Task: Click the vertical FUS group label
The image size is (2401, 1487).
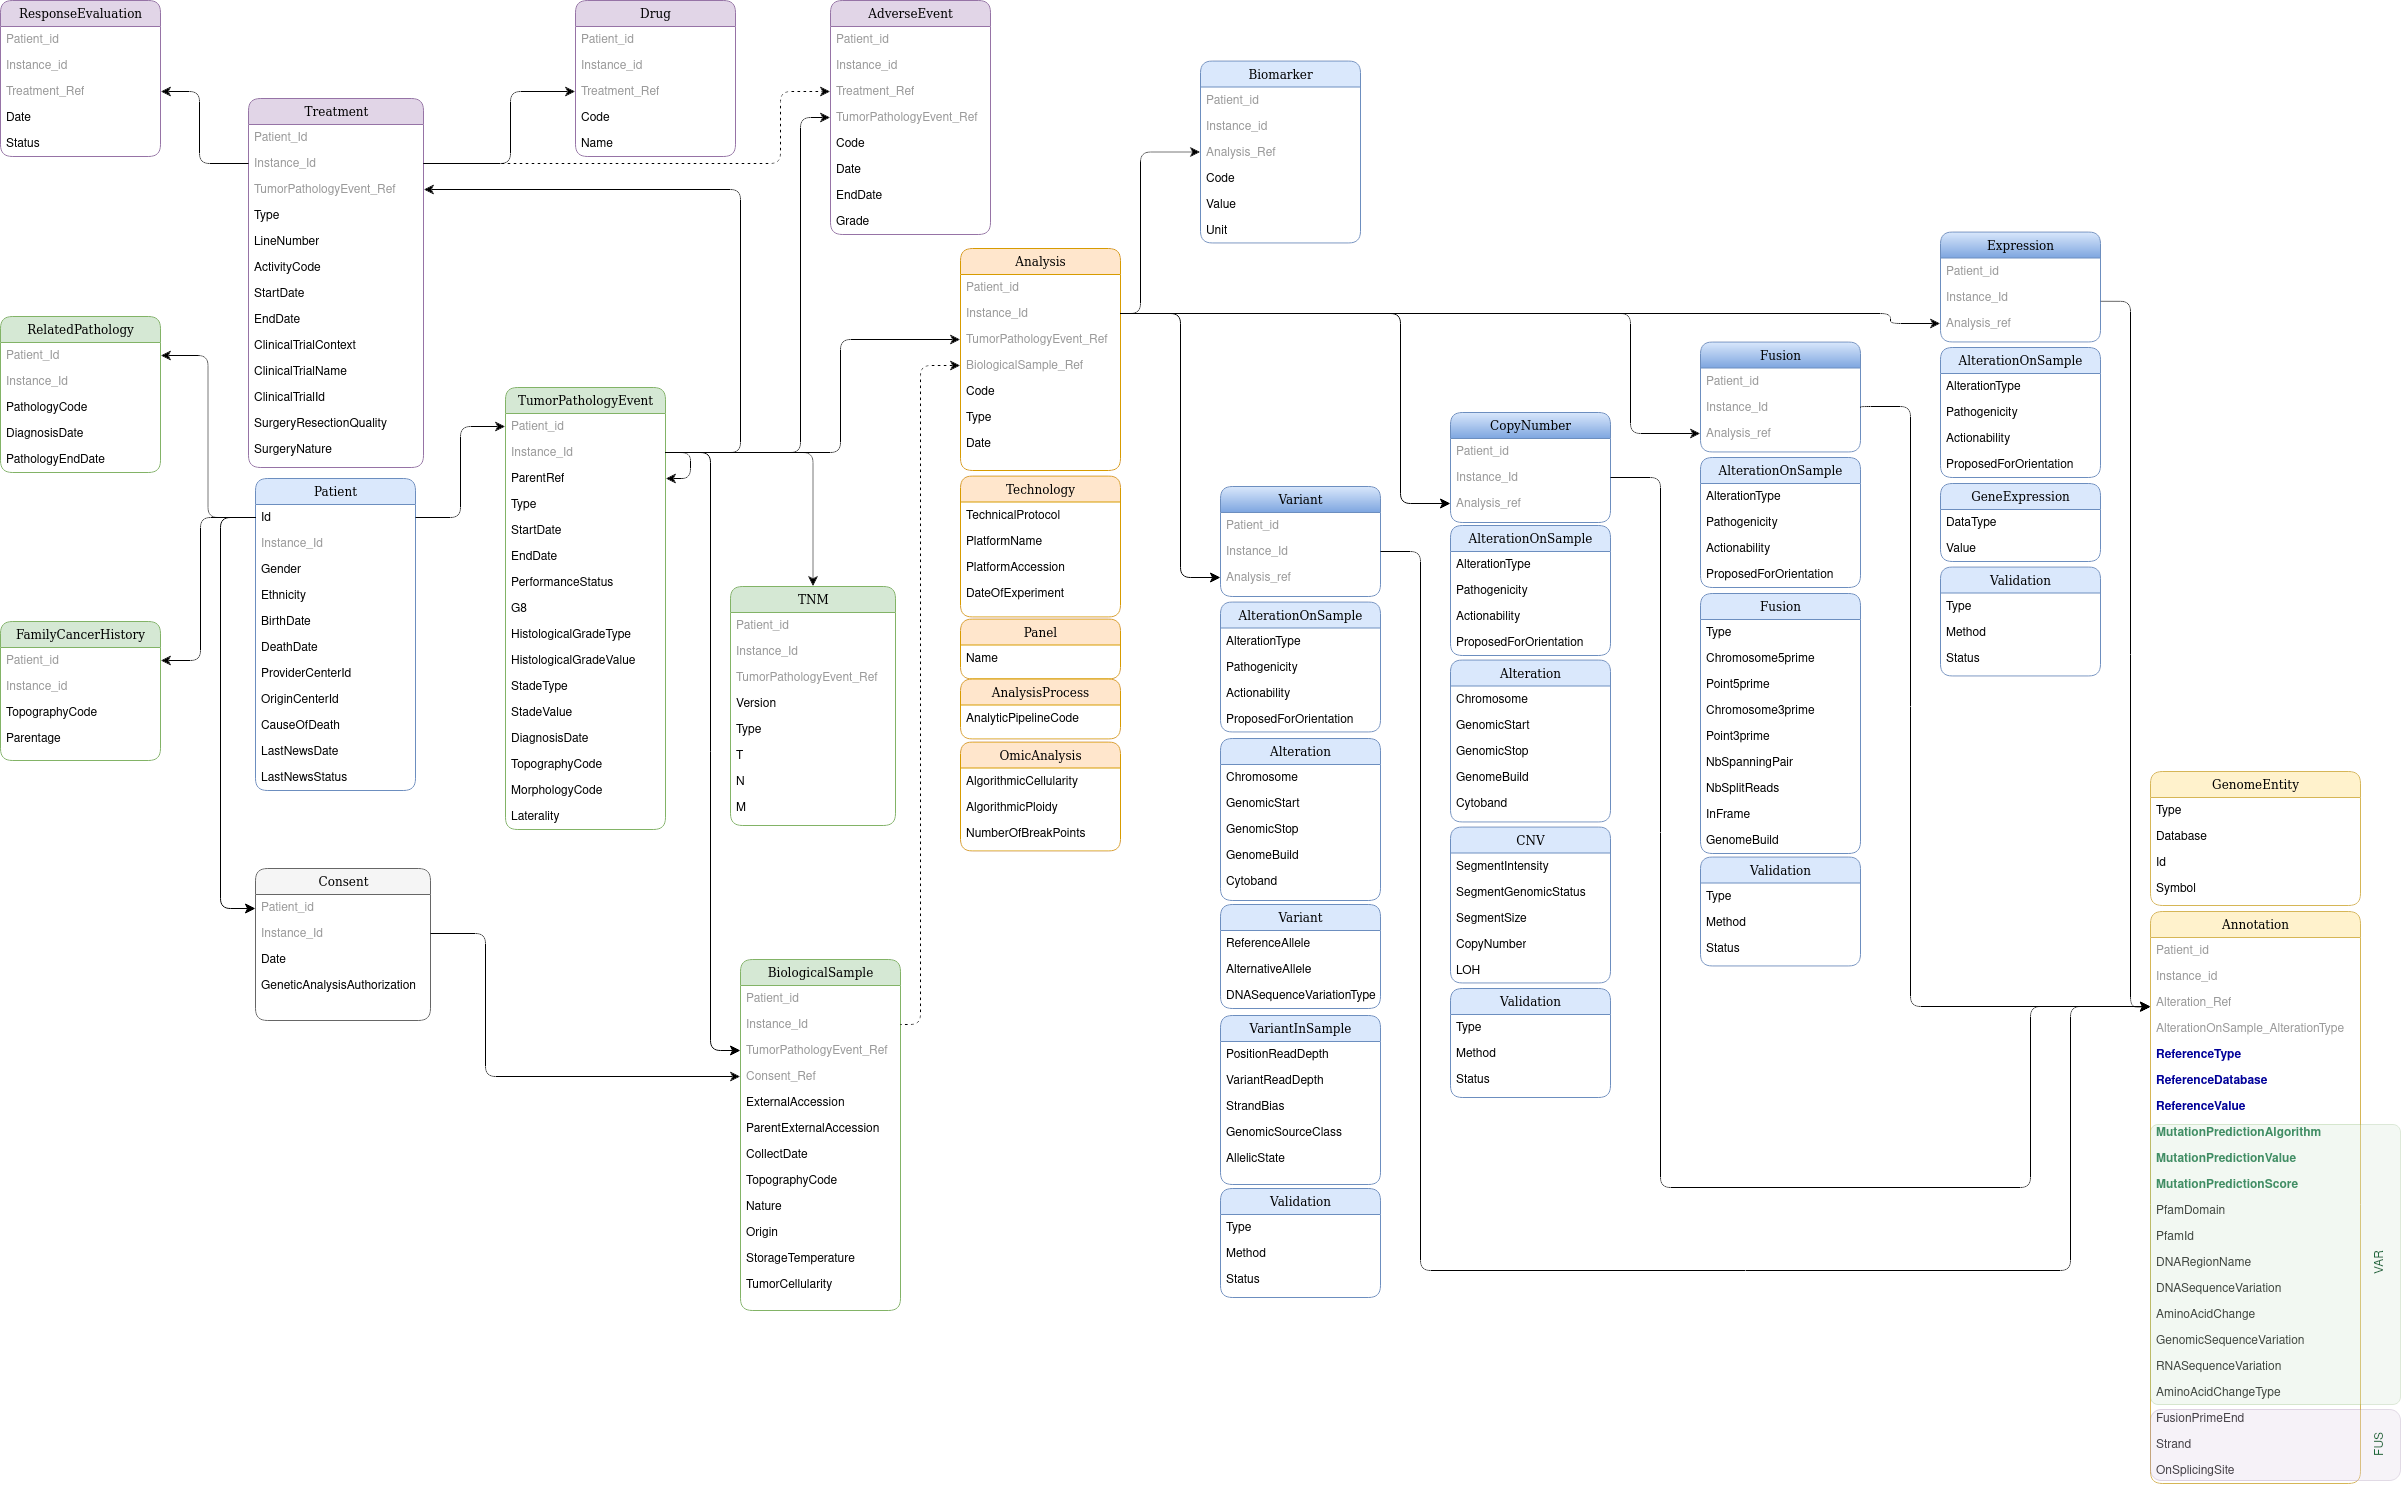Action: point(2378,1444)
